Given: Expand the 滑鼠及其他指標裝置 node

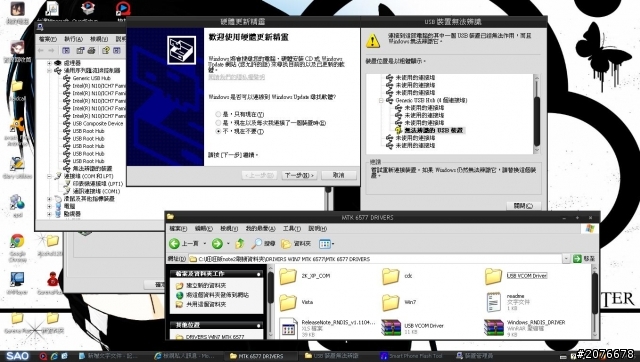Looking at the screenshot, I should 49,199.
